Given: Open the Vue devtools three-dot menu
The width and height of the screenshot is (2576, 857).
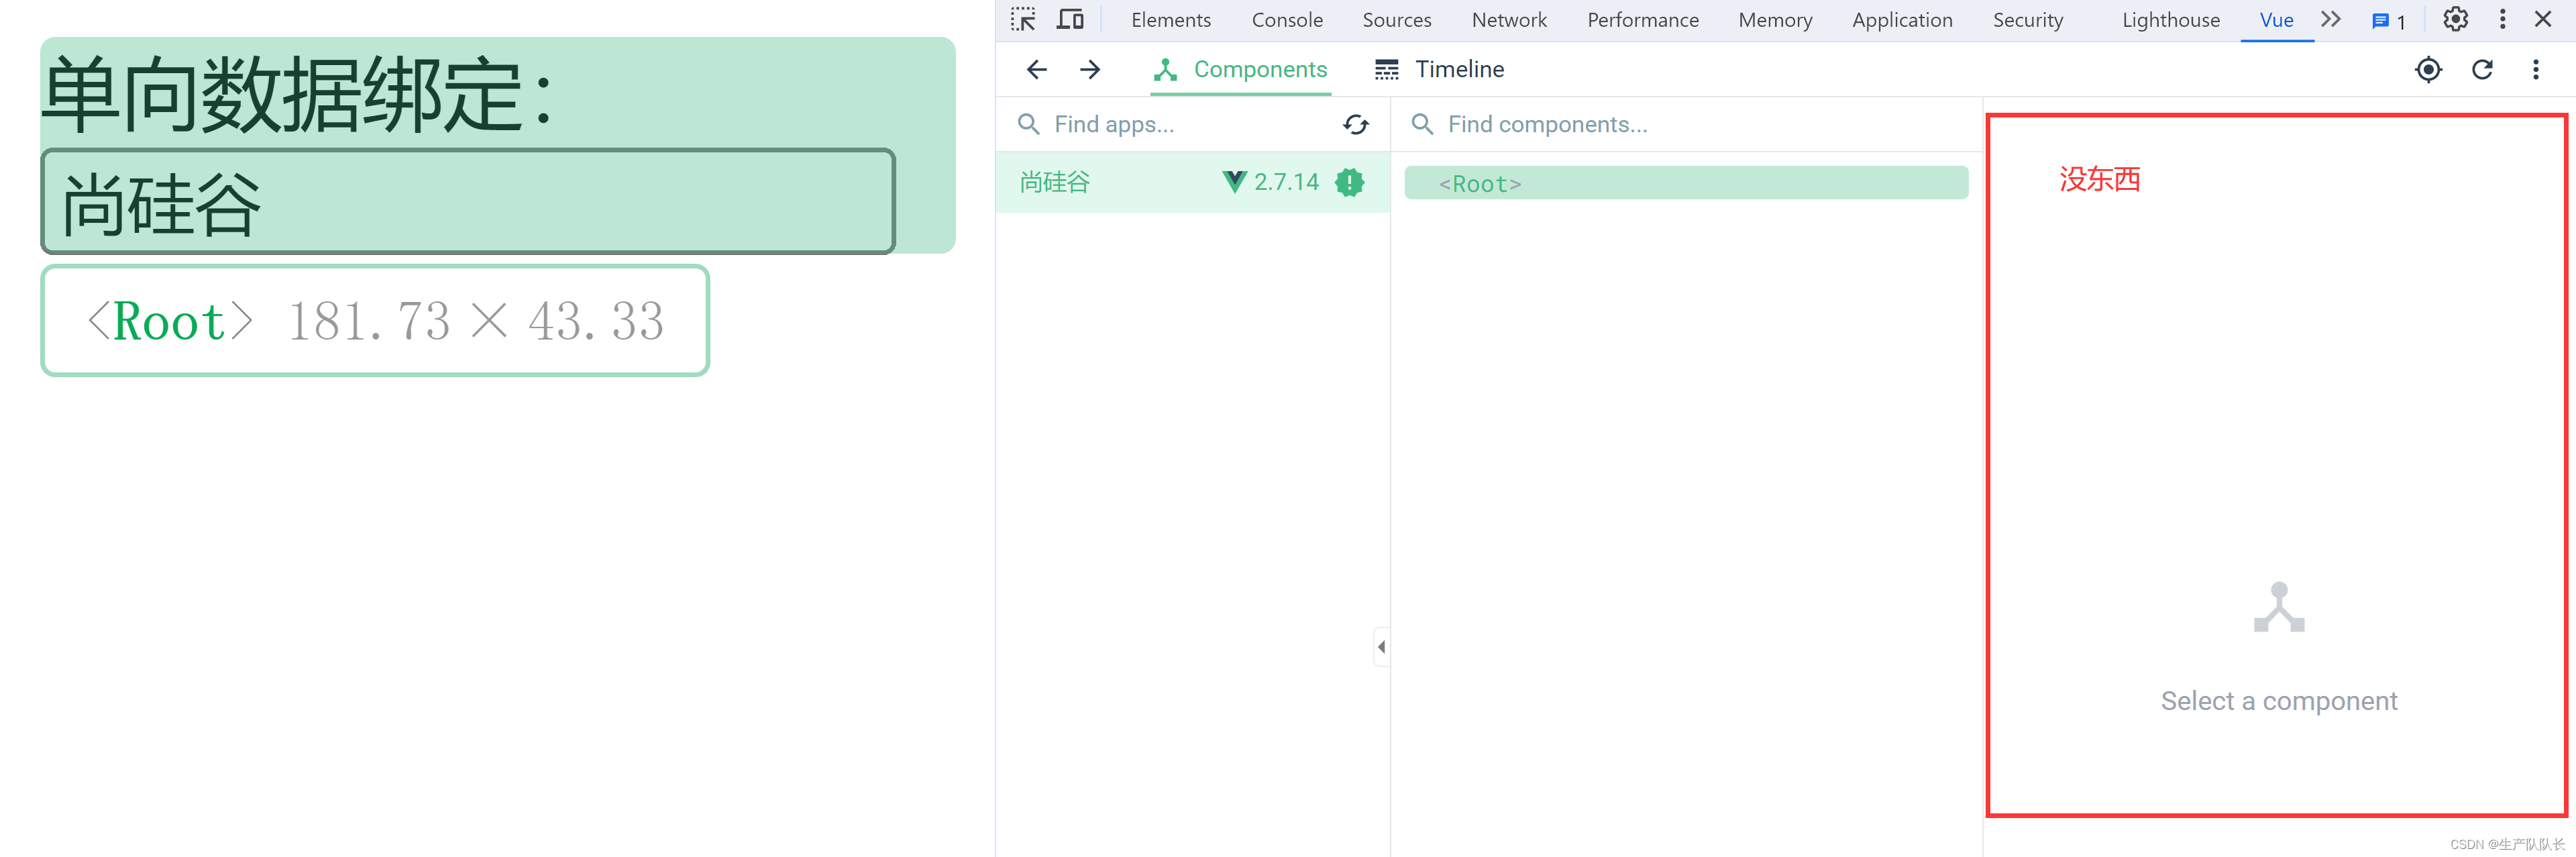Looking at the screenshot, I should tap(2535, 69).
